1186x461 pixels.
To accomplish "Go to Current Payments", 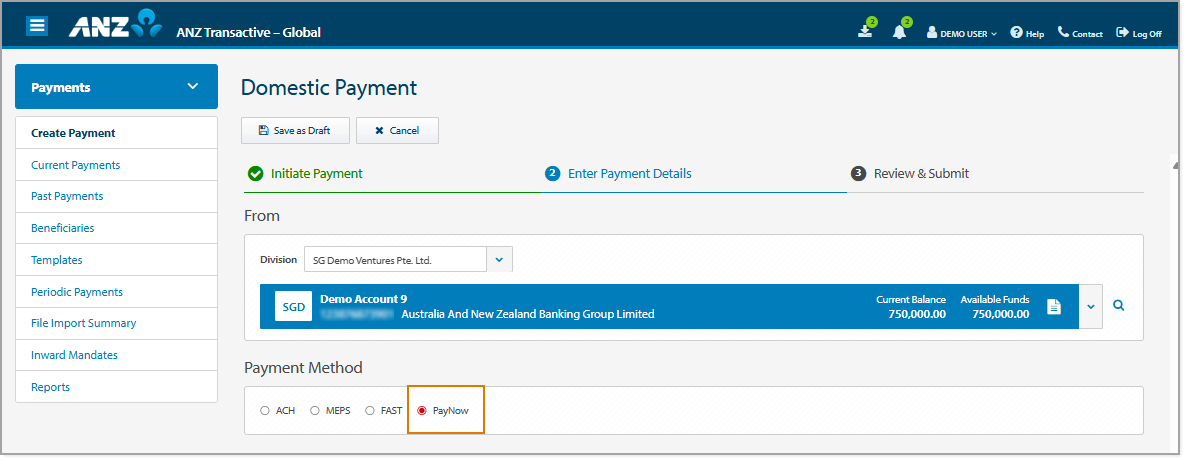I will tap(116, 164).
